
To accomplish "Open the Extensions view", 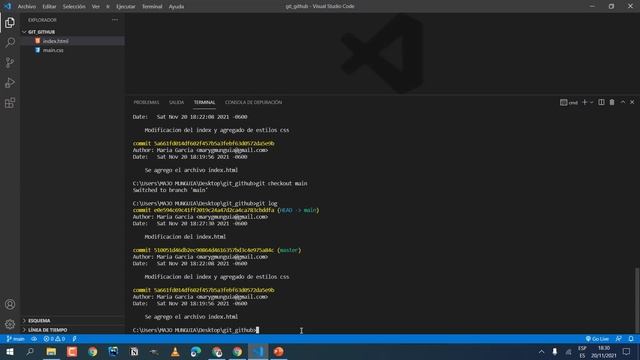I will pos(10,102).
